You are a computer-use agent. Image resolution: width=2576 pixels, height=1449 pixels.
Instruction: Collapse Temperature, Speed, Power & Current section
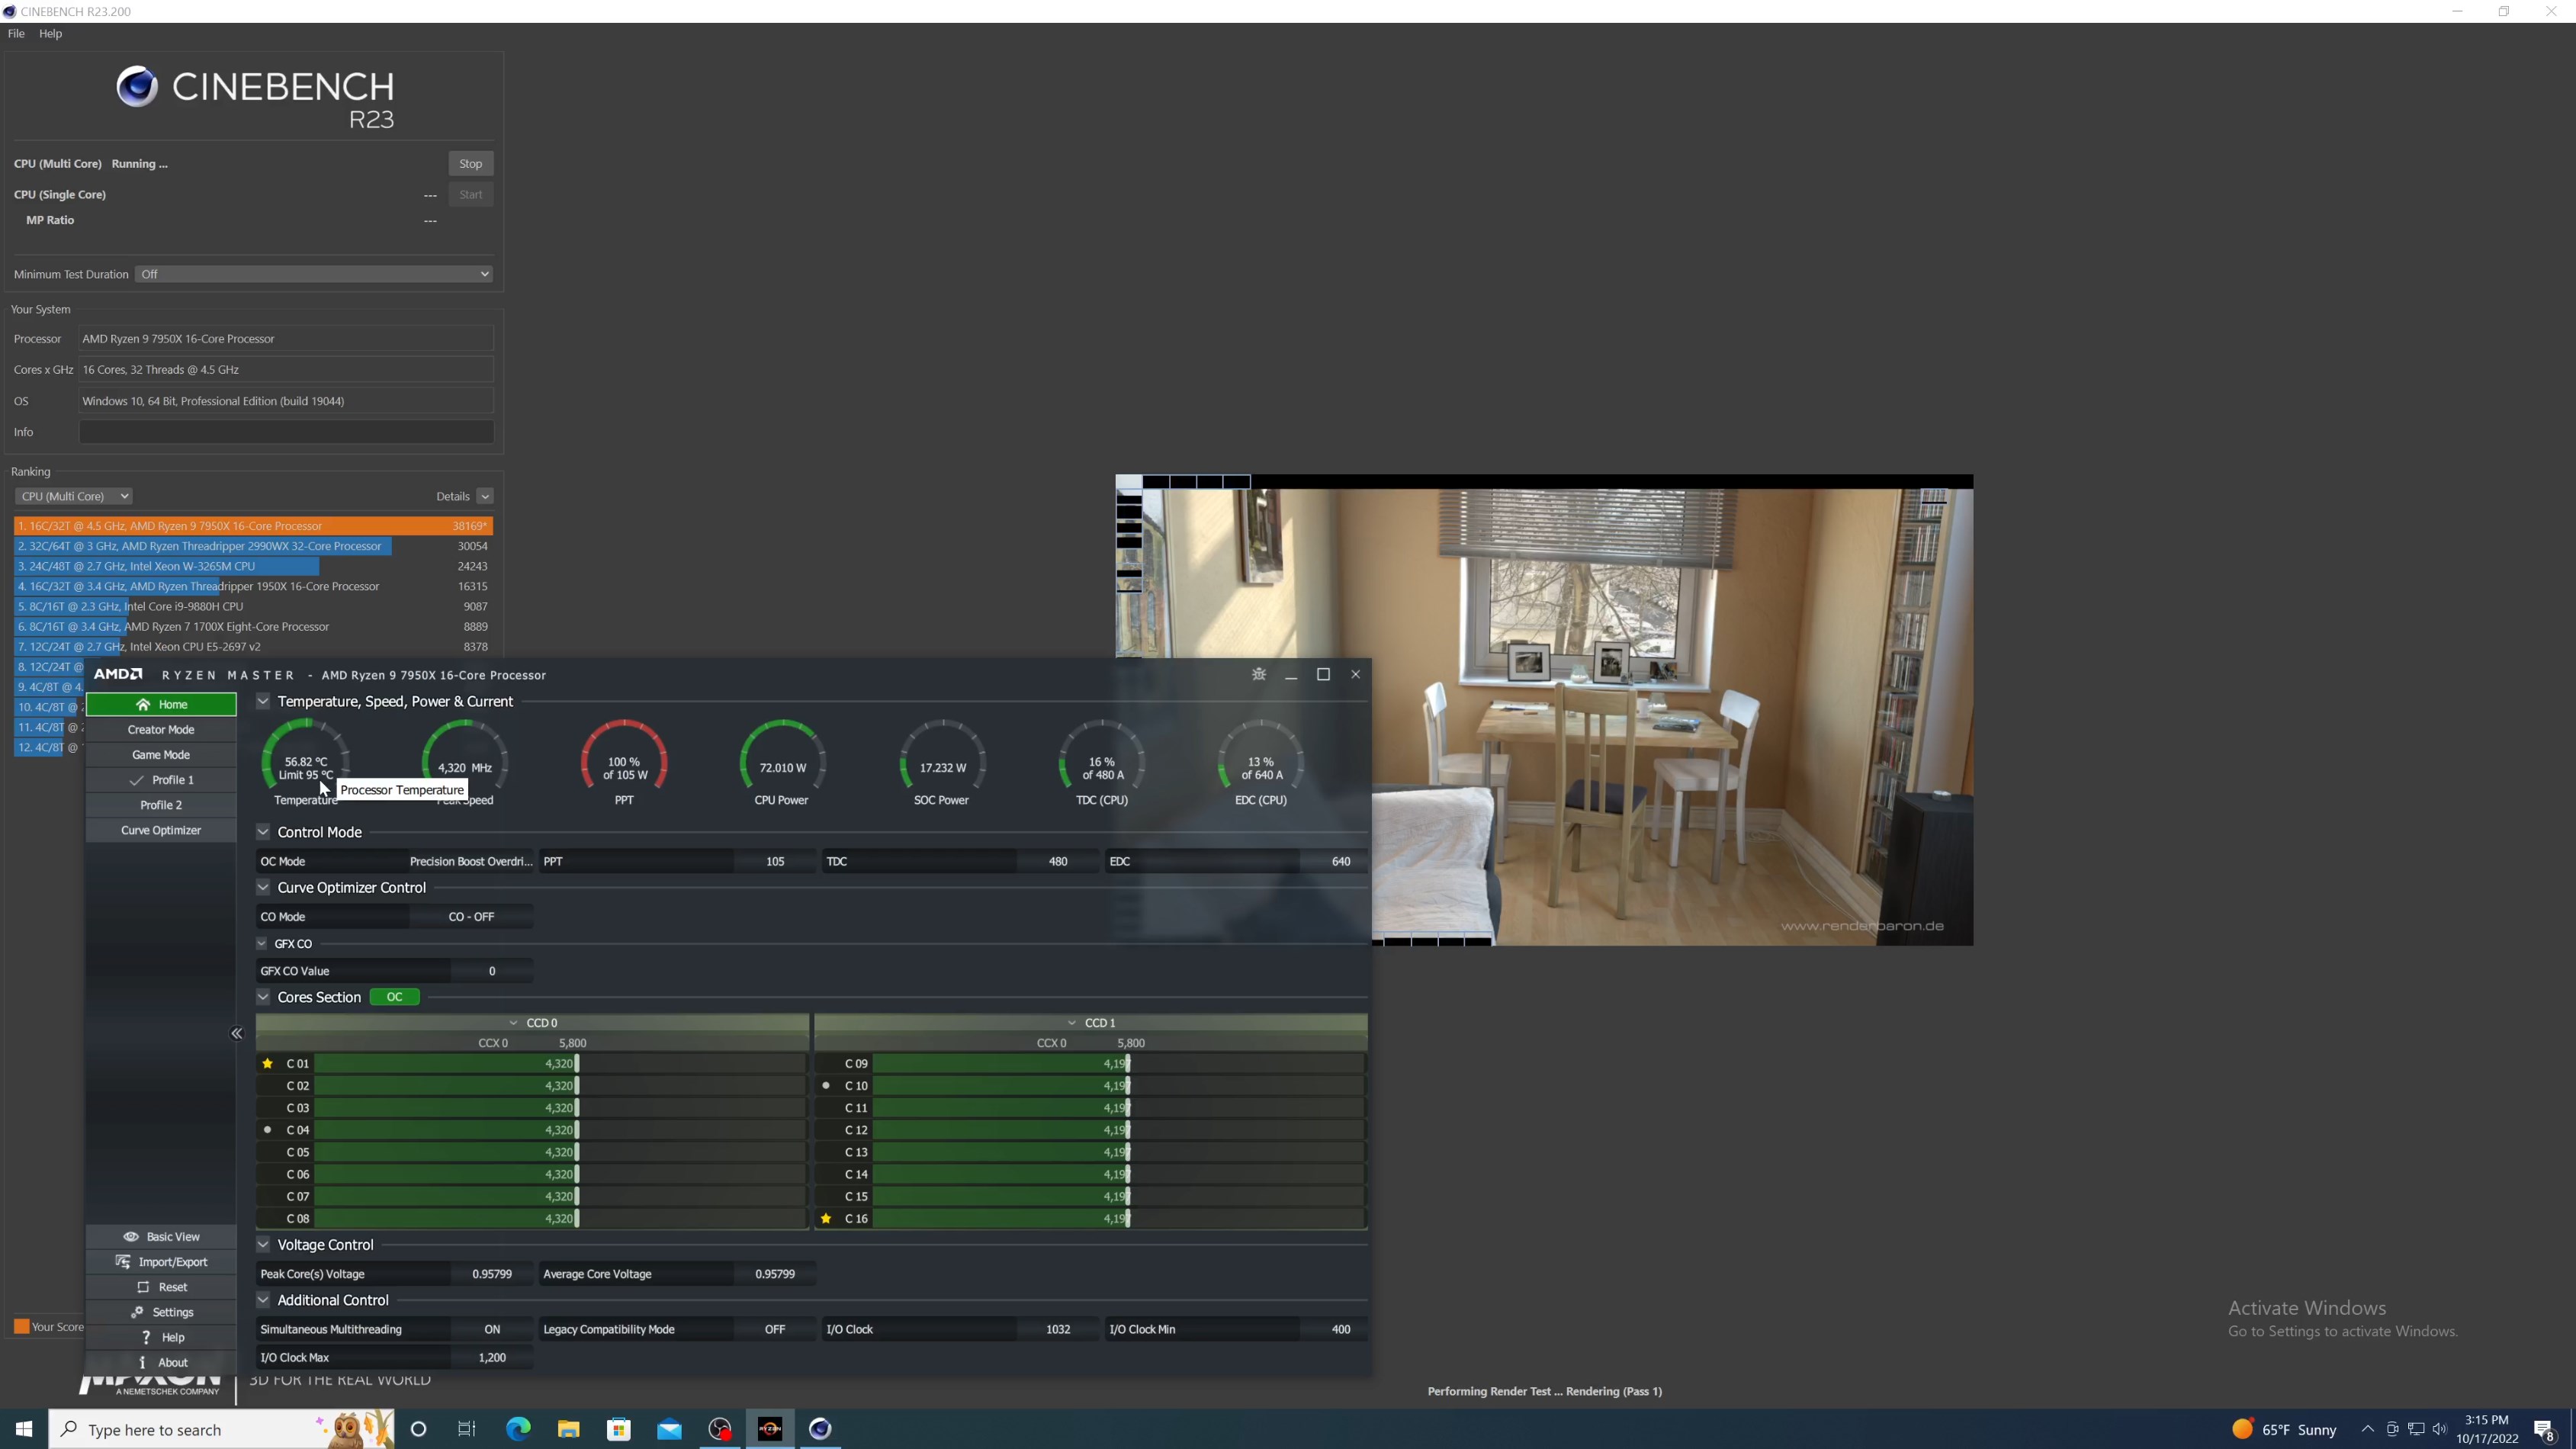(x=263, y=701)
